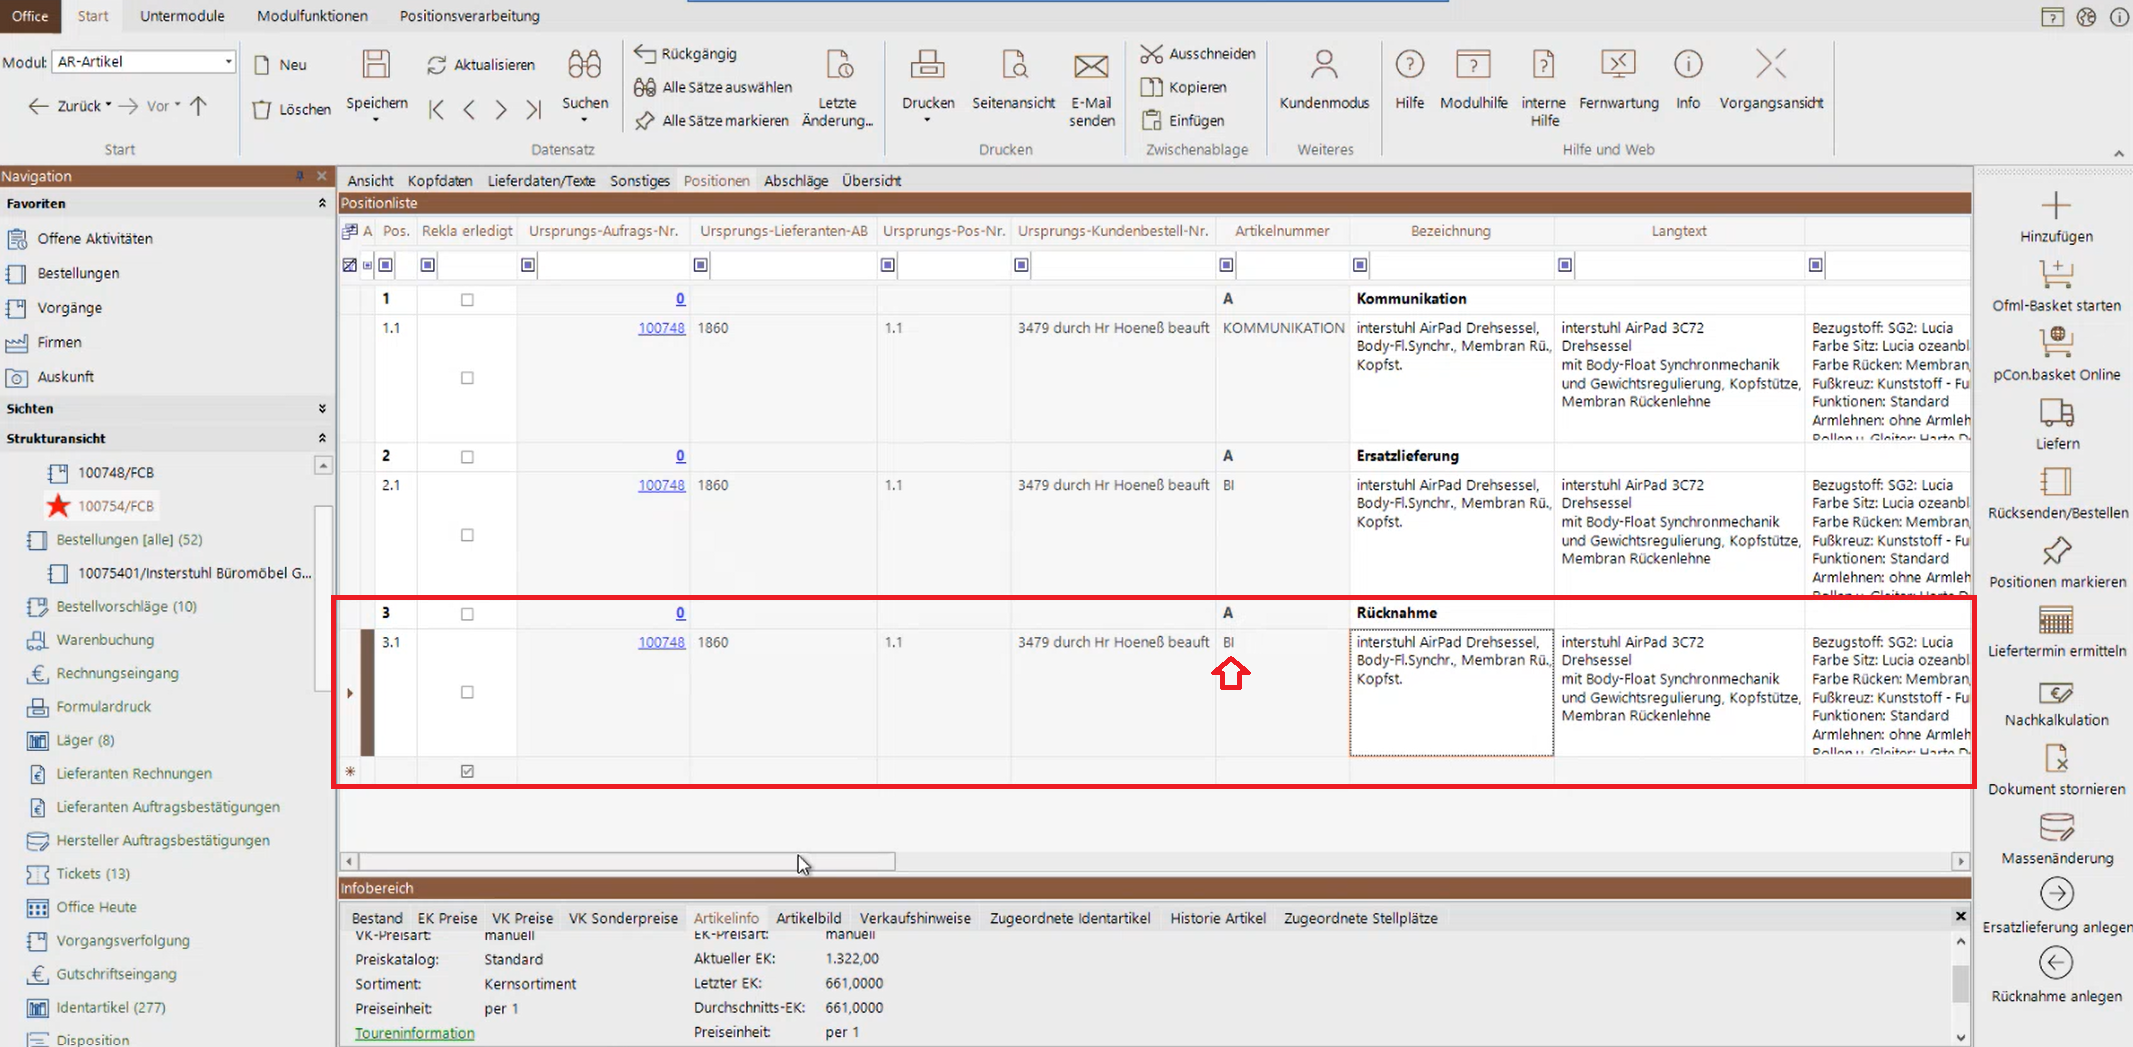The image size is (2133, 1047).
Task: Switch to the Kopfdaten tab
Action: tap(439, 181)
